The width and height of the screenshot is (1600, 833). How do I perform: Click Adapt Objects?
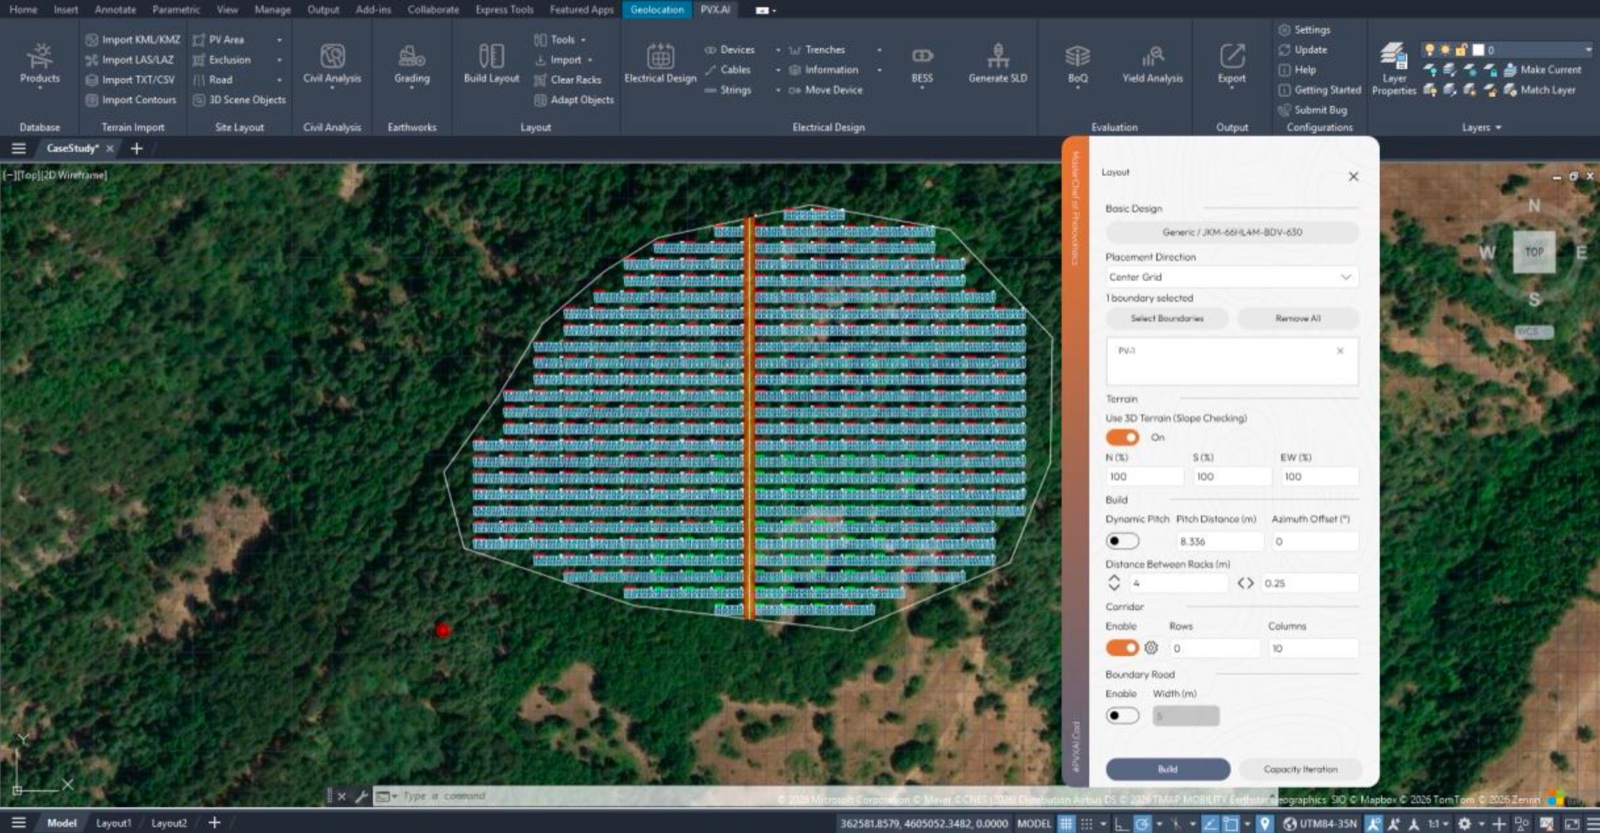574,100
